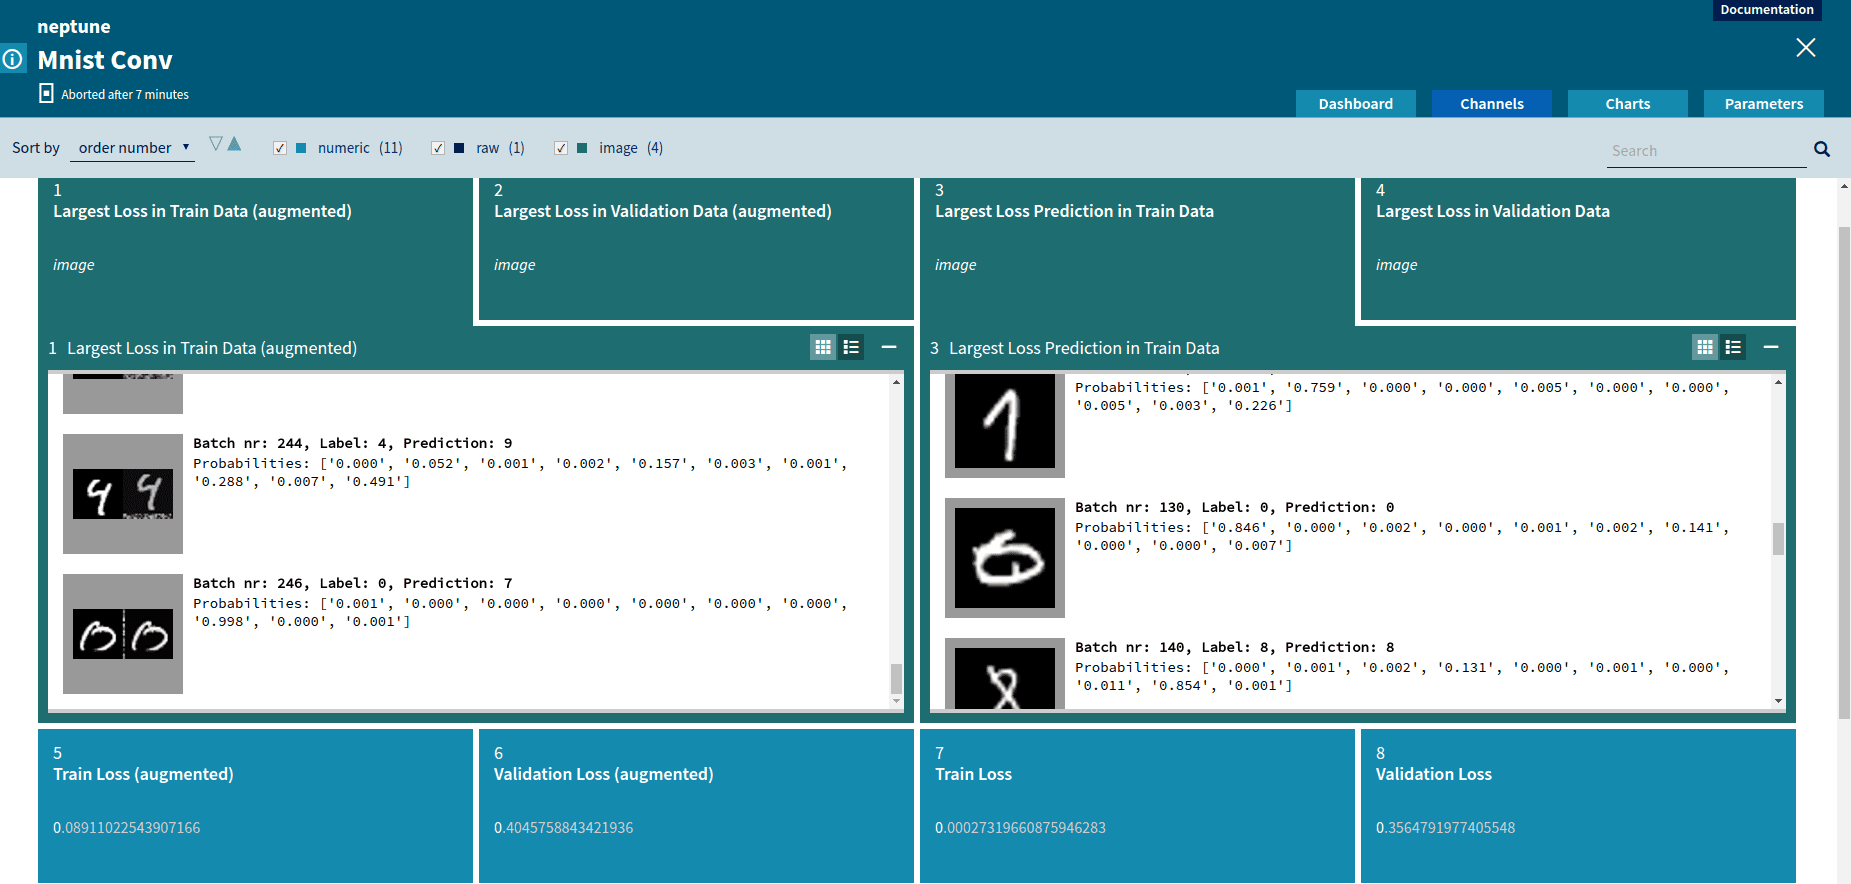1851x884 pixels.
Task: Click the search magnifier icon
Action: (x=1821, y=149)
